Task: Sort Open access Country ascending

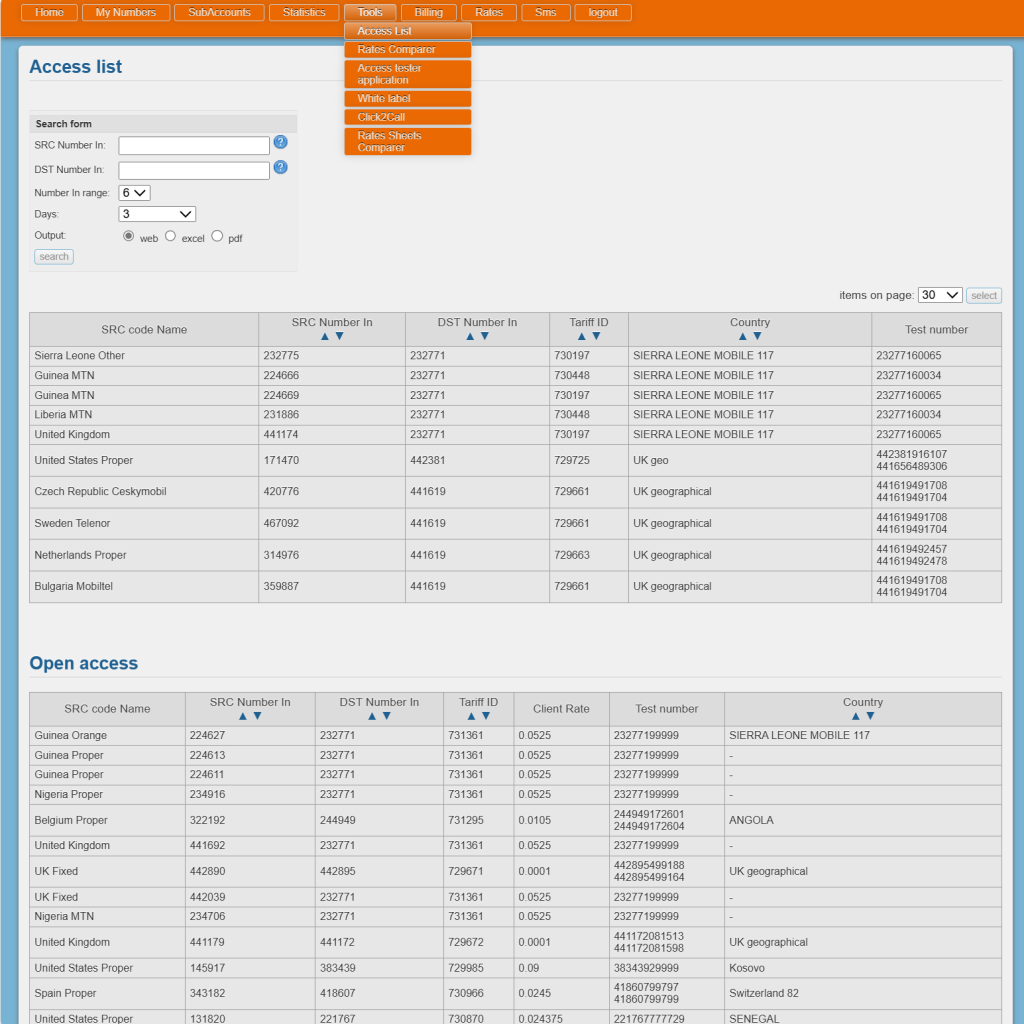Action: click(x=856, y=716)
